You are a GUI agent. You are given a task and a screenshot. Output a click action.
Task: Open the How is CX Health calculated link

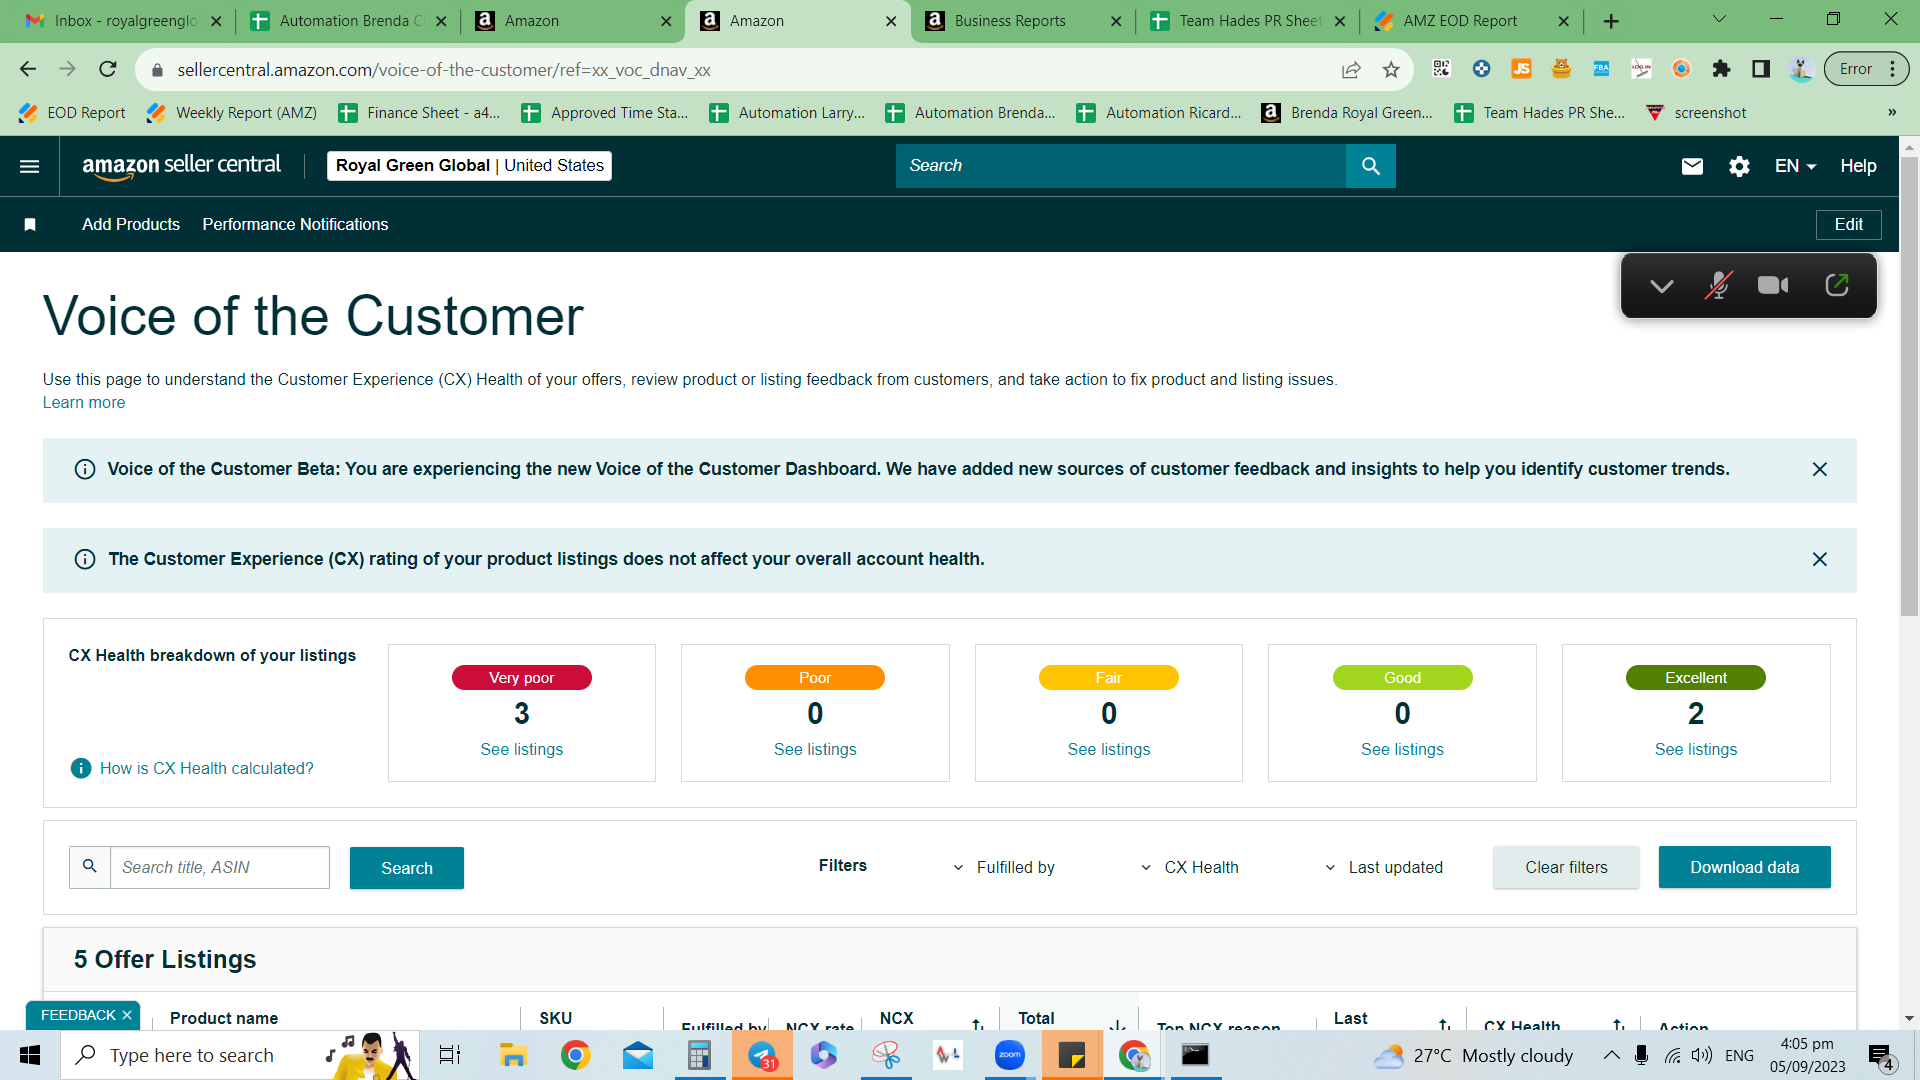click(207, 768)
